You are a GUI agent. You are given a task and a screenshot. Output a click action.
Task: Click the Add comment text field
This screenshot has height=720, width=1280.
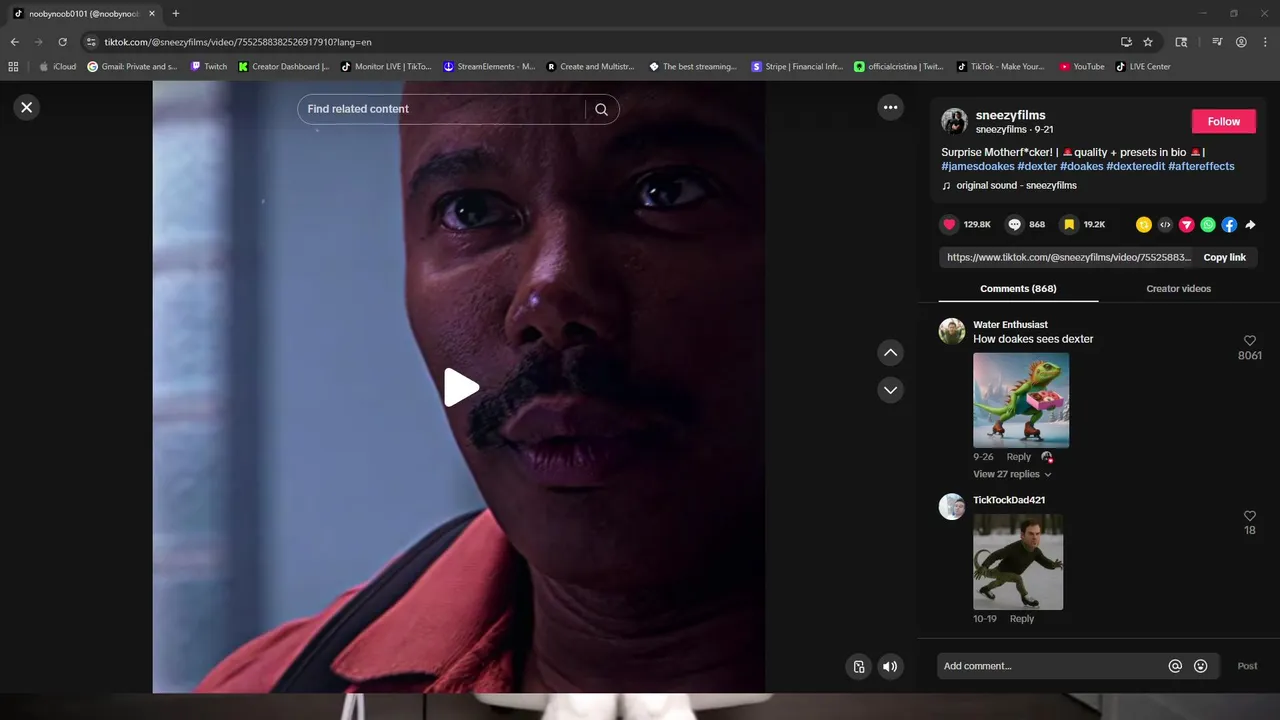[1050, 666]
